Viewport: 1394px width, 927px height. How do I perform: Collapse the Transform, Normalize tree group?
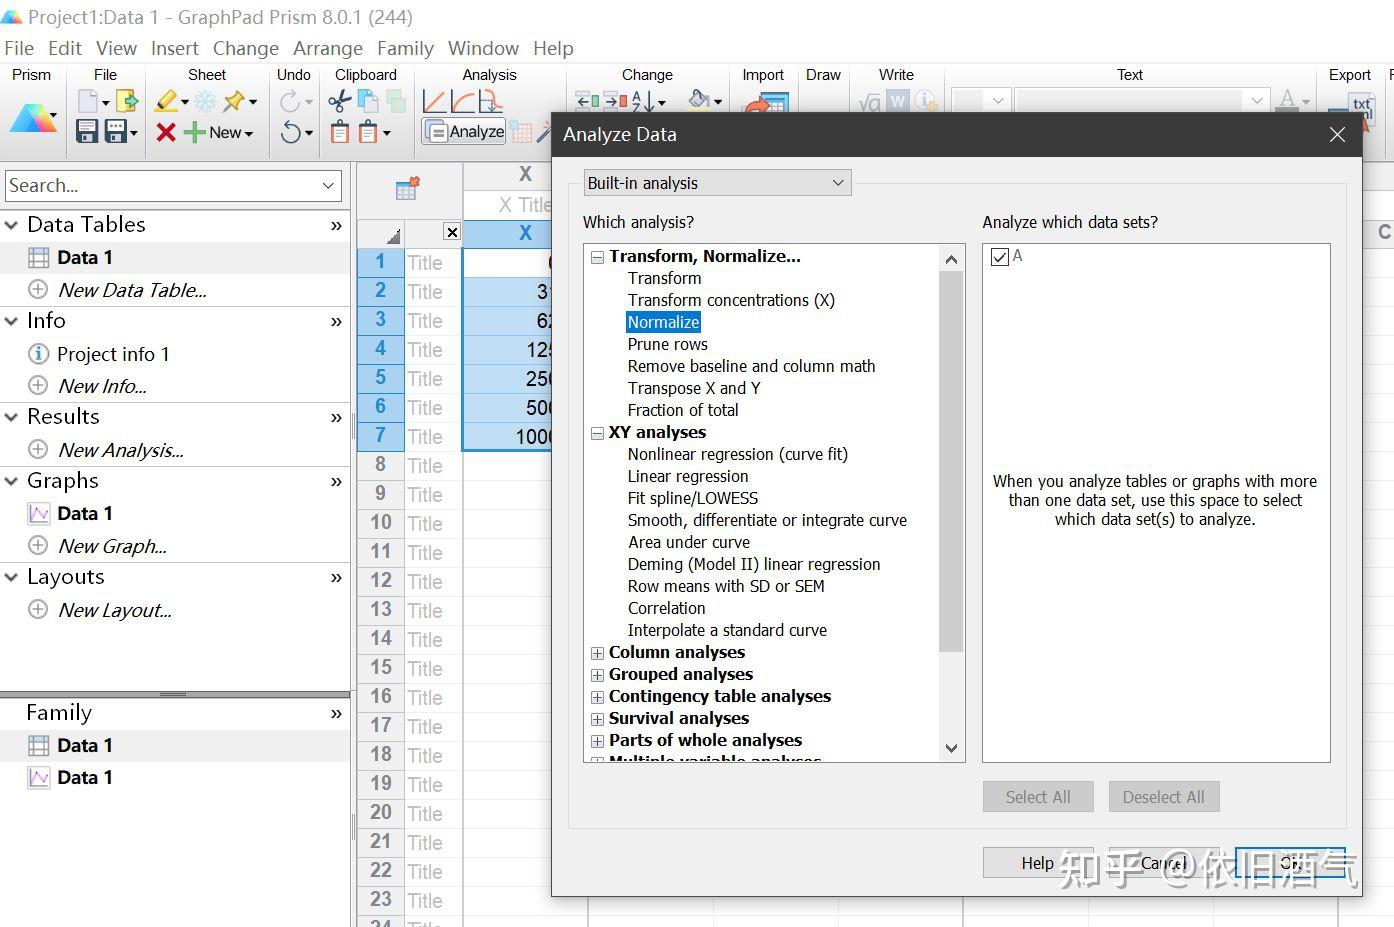coord(597,257)
